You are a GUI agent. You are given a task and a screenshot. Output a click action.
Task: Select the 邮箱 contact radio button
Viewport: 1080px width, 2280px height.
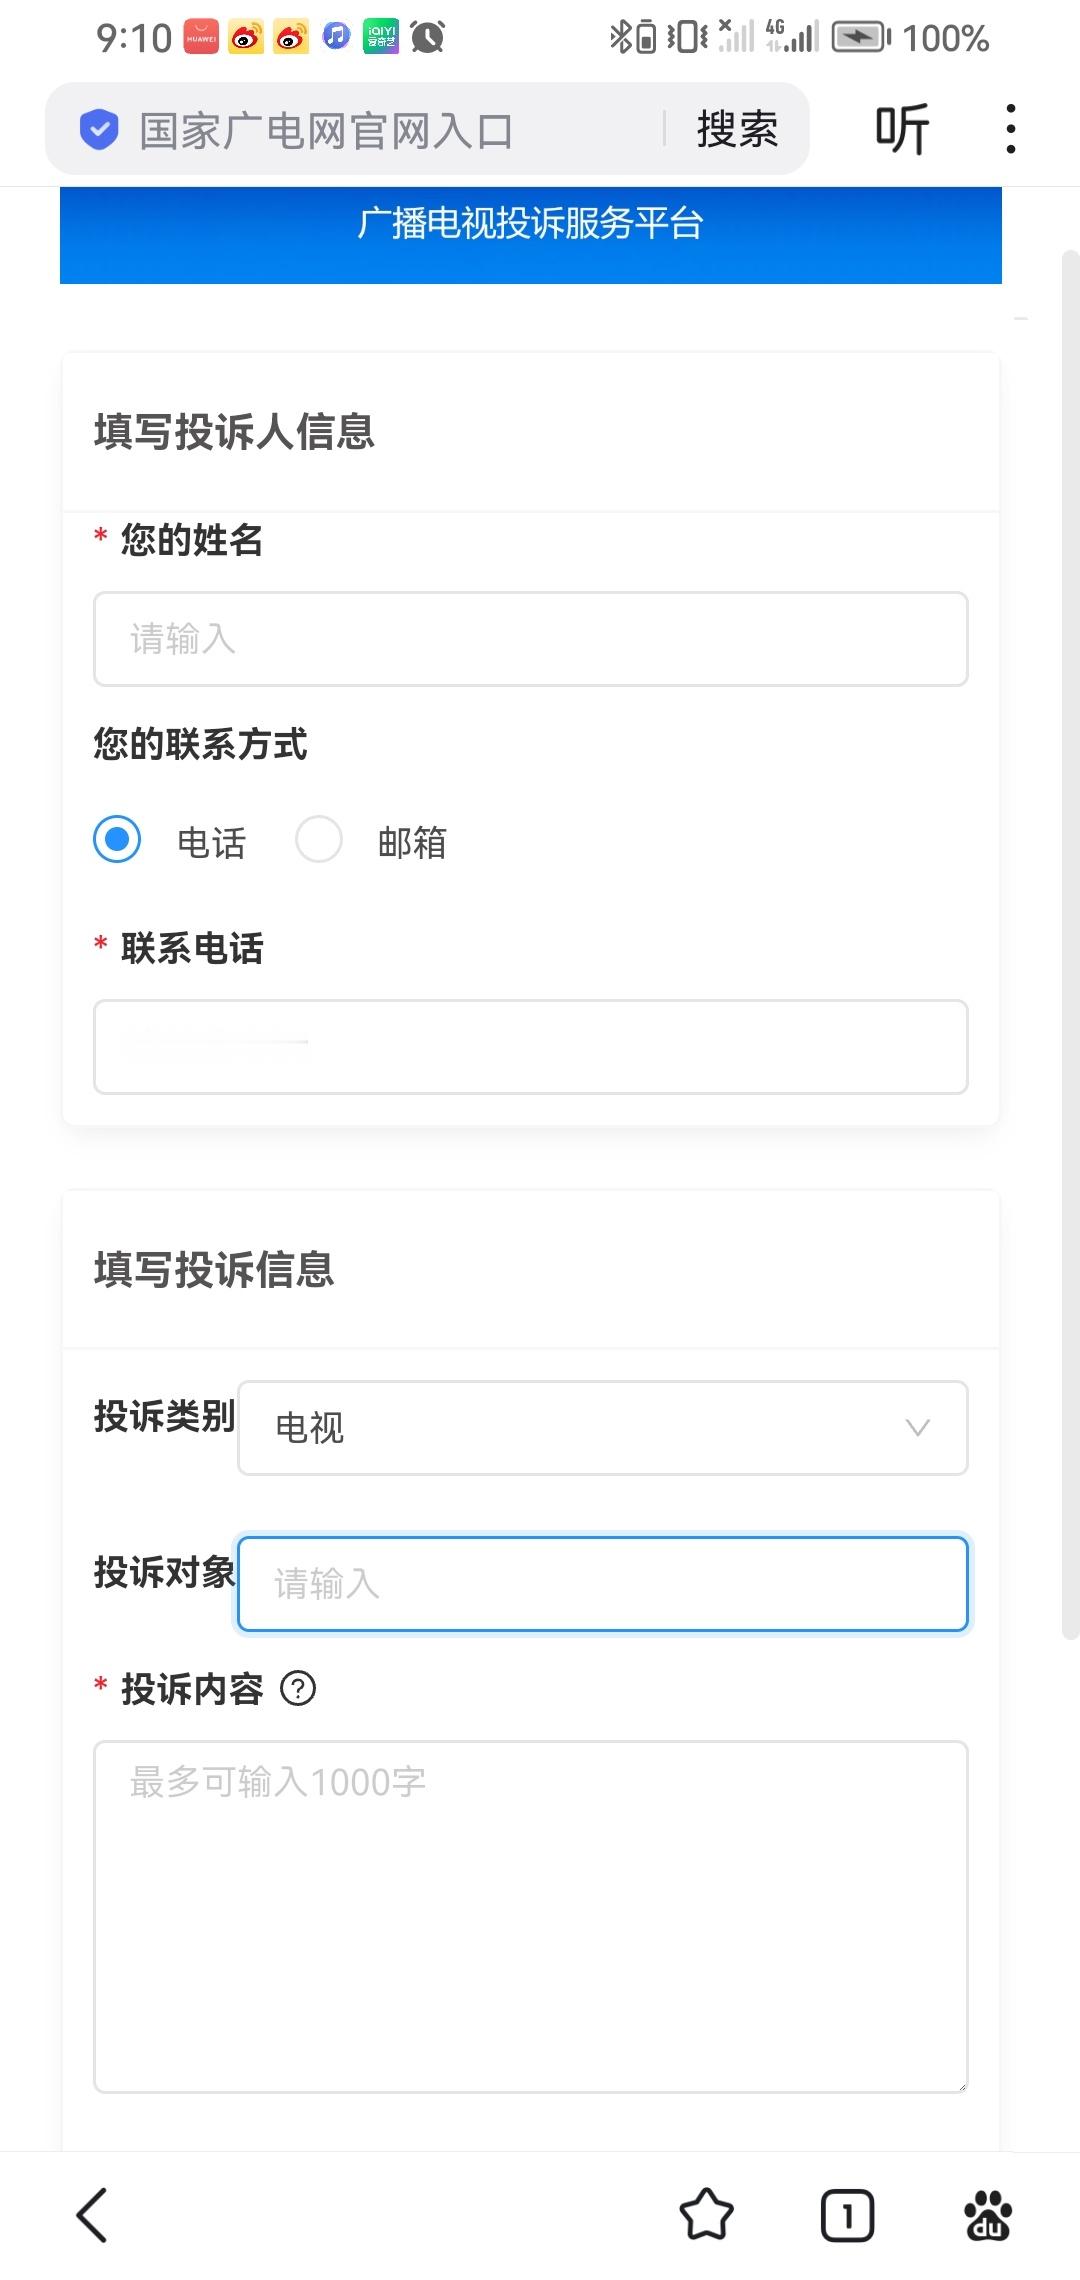pyautogui.click(x=319, y=839)
